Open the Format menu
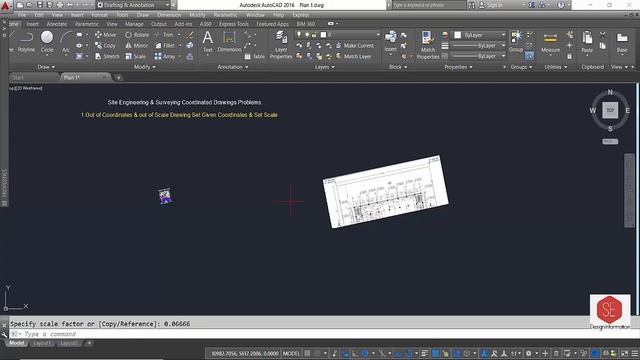640x360 pixels. coord(99,15)
